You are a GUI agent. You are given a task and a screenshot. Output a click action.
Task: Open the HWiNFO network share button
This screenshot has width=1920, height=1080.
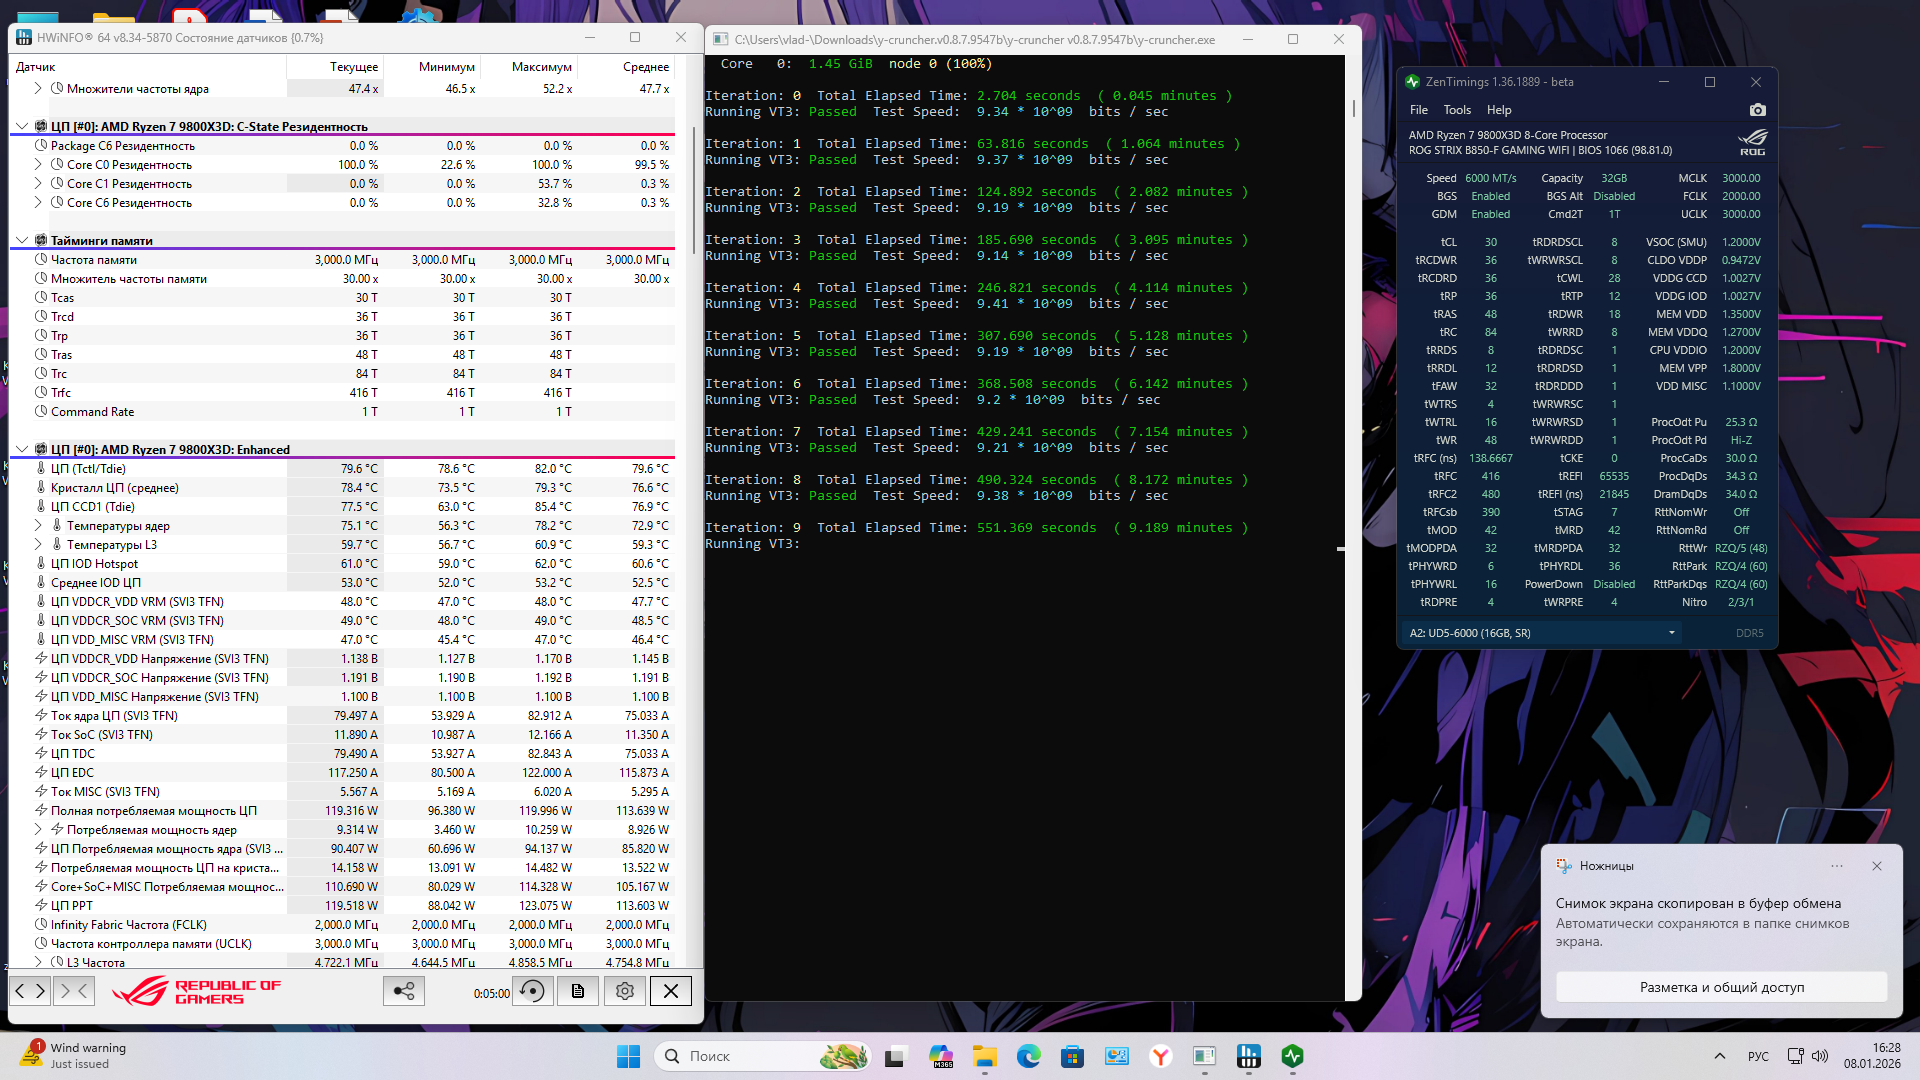pos(404,991)
